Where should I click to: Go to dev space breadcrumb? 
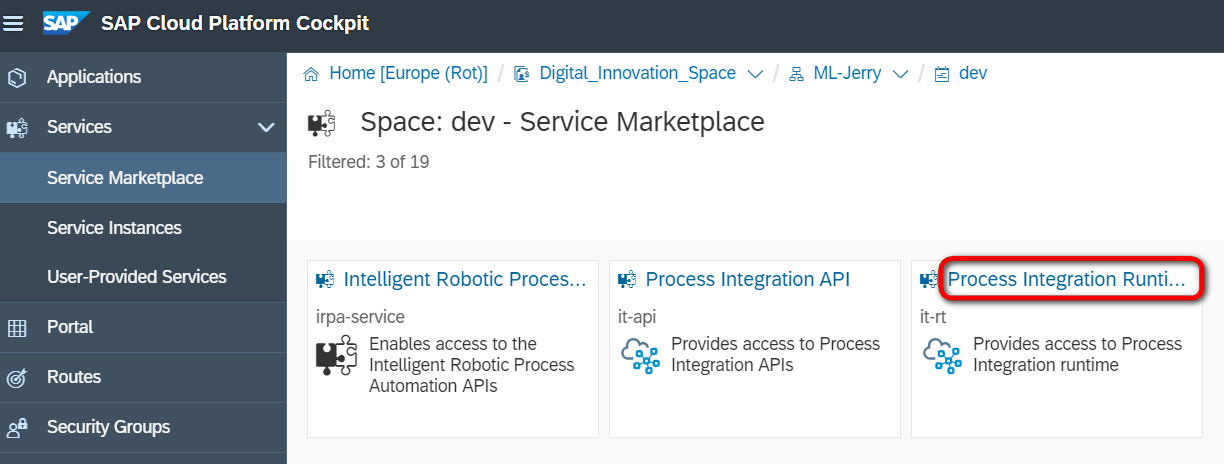[x=972, y=74]
